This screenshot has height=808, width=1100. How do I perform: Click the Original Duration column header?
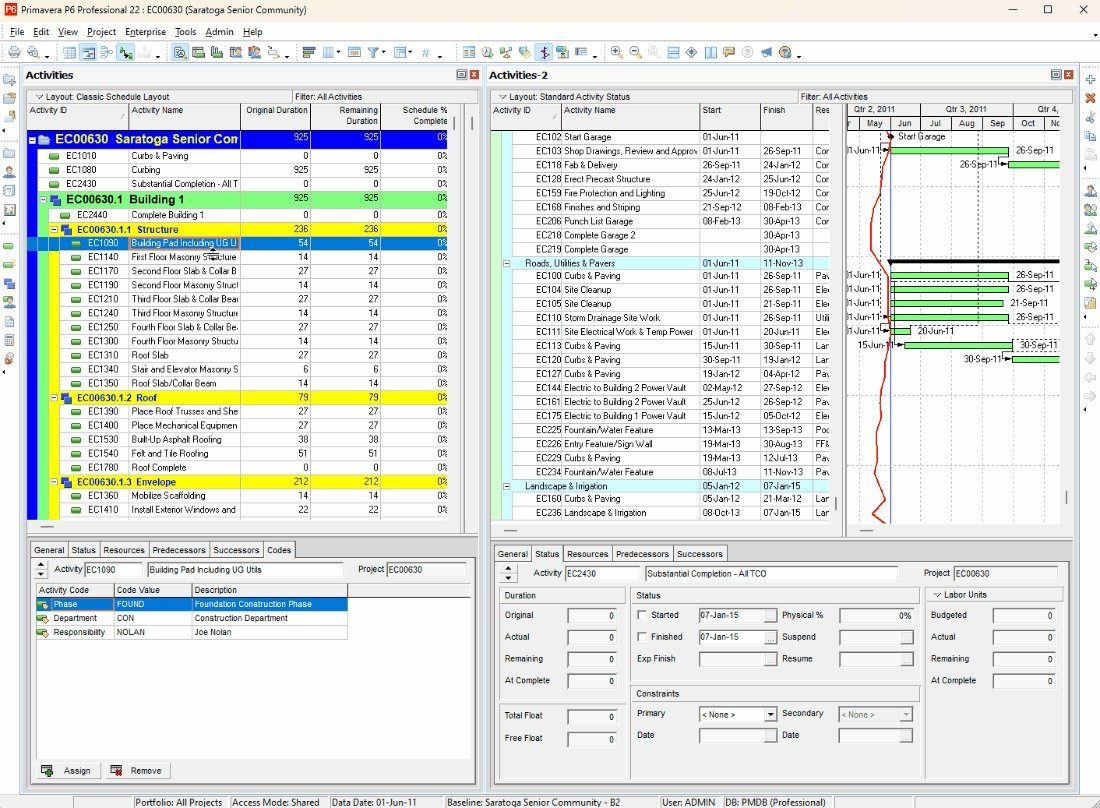coord(276,116)
